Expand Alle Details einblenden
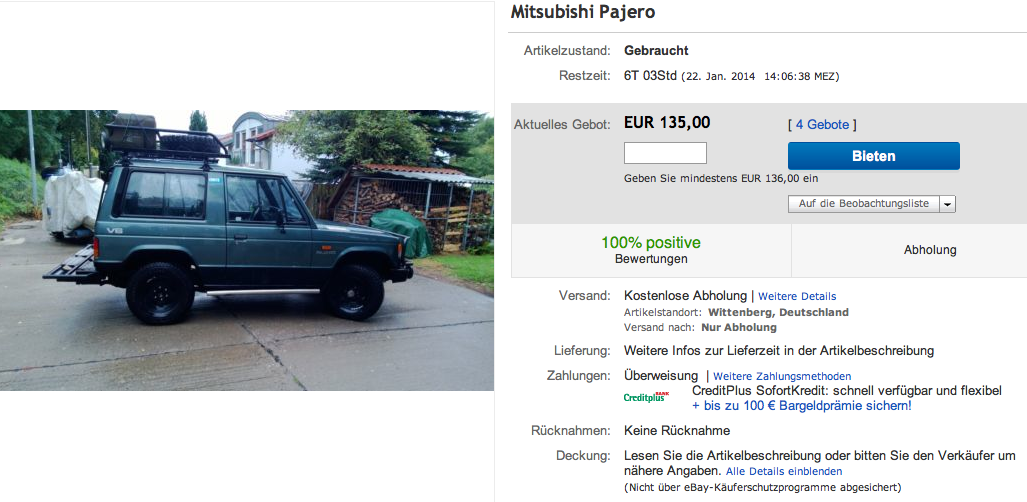 tap(784, 471)
